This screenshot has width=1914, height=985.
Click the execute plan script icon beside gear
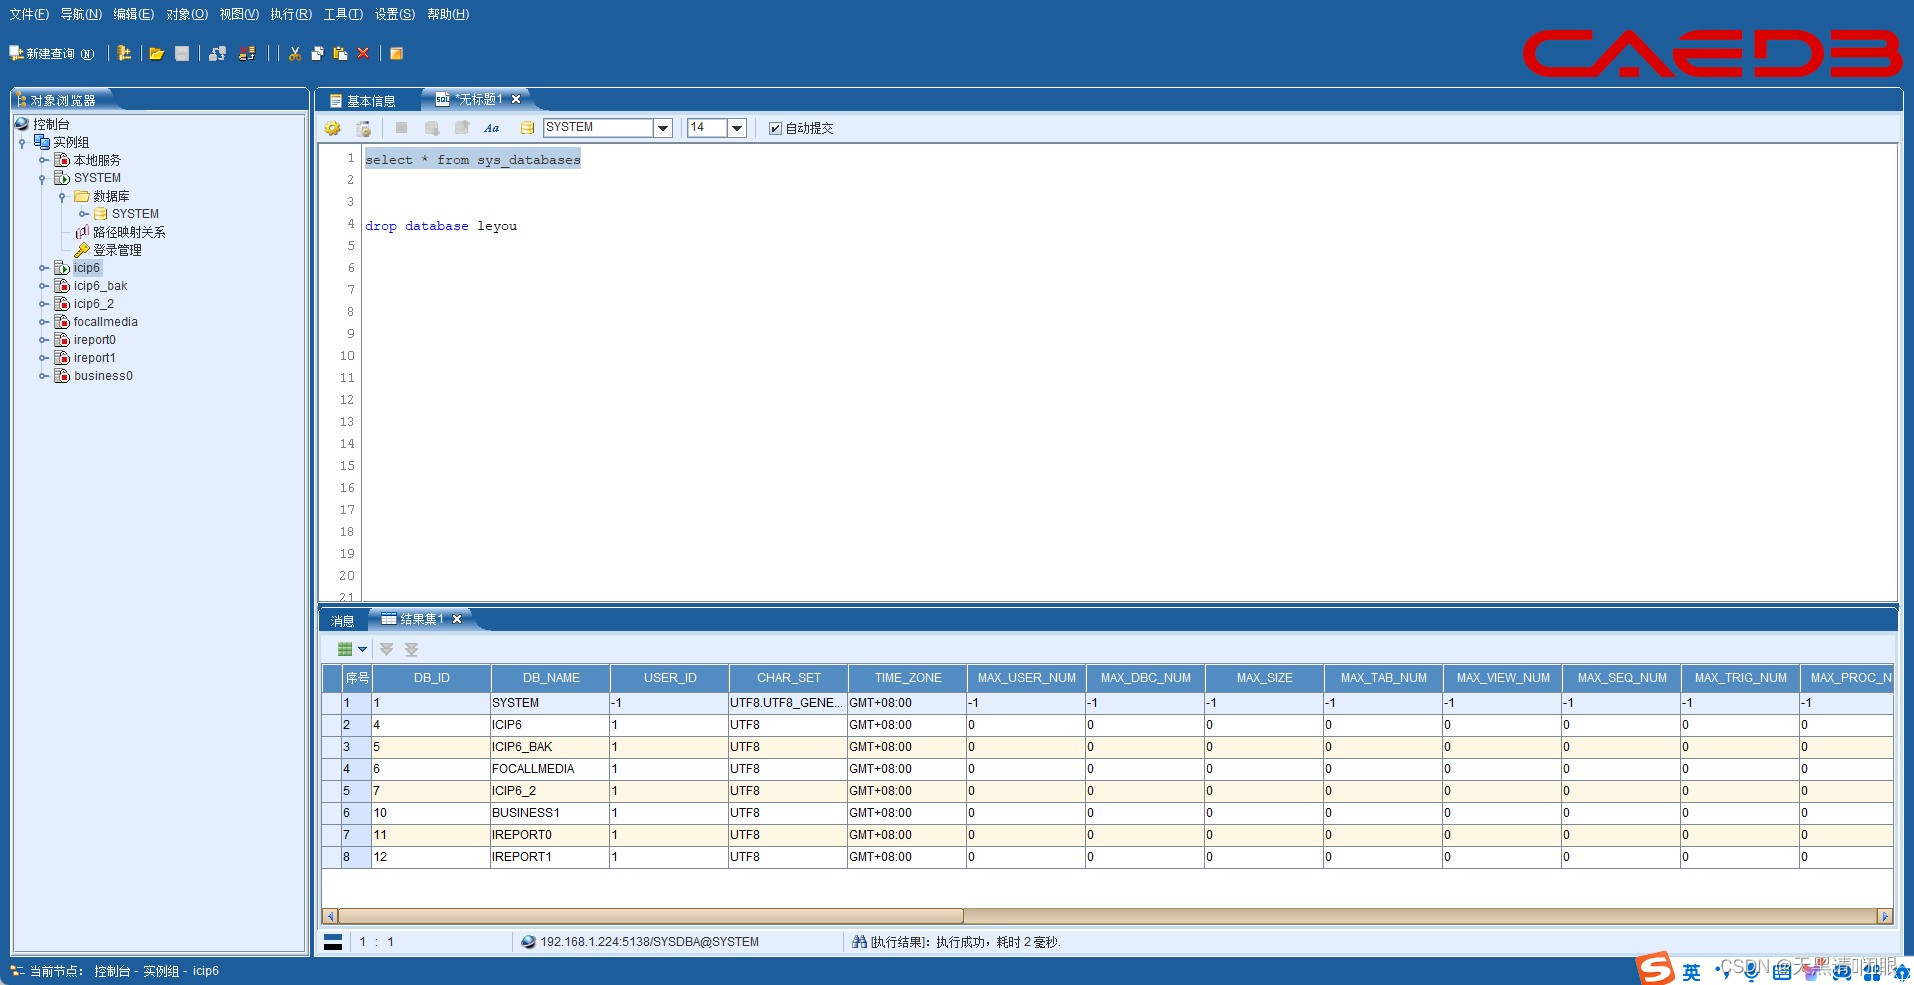click(364, 128)
